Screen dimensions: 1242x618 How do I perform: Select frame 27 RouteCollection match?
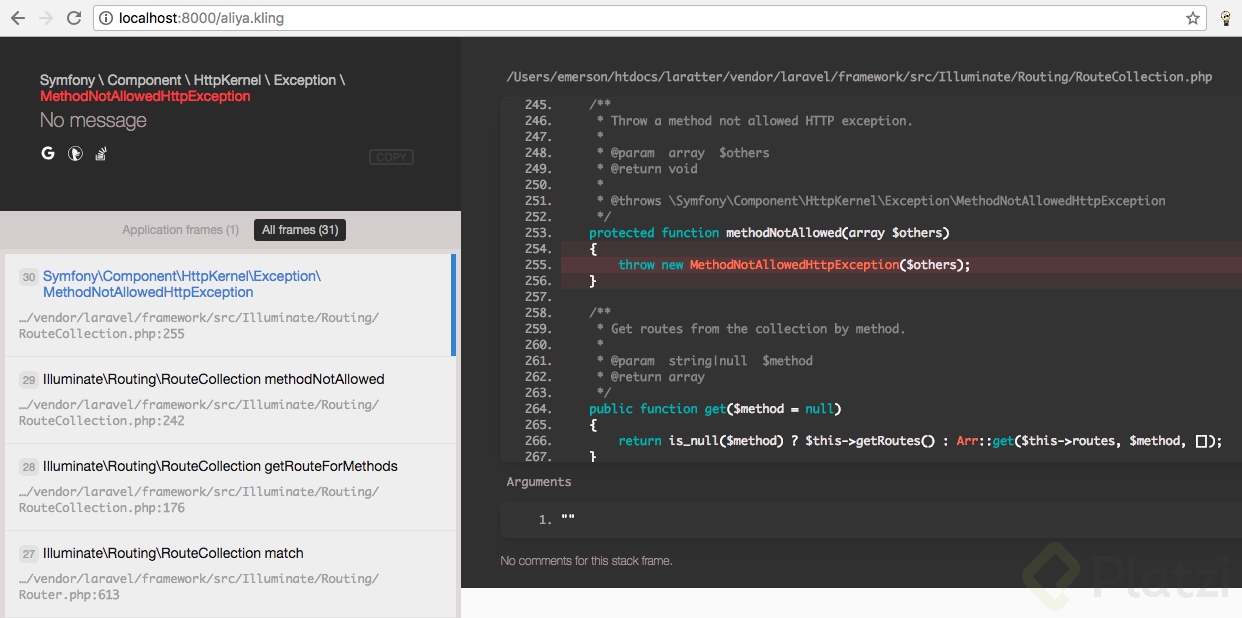coord(229,574)
